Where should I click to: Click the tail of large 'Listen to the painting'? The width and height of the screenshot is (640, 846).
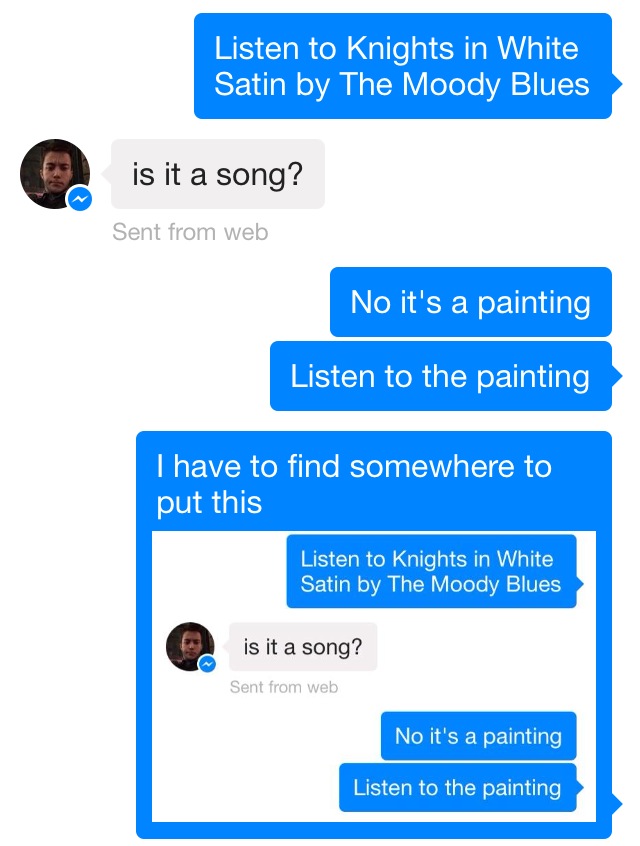point(617,376)
